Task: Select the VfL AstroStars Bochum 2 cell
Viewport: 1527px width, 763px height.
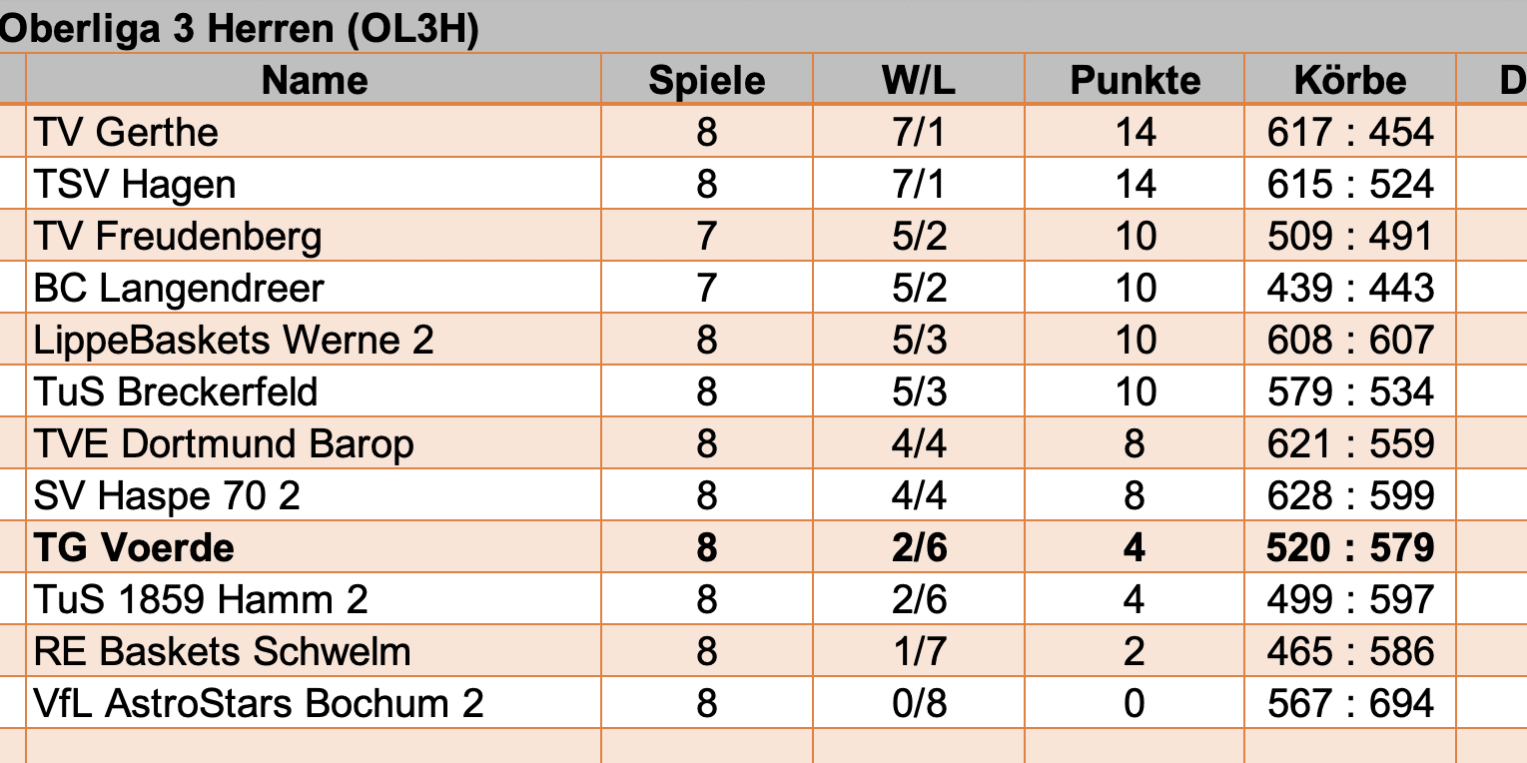Action: click(x=259, y=704)
